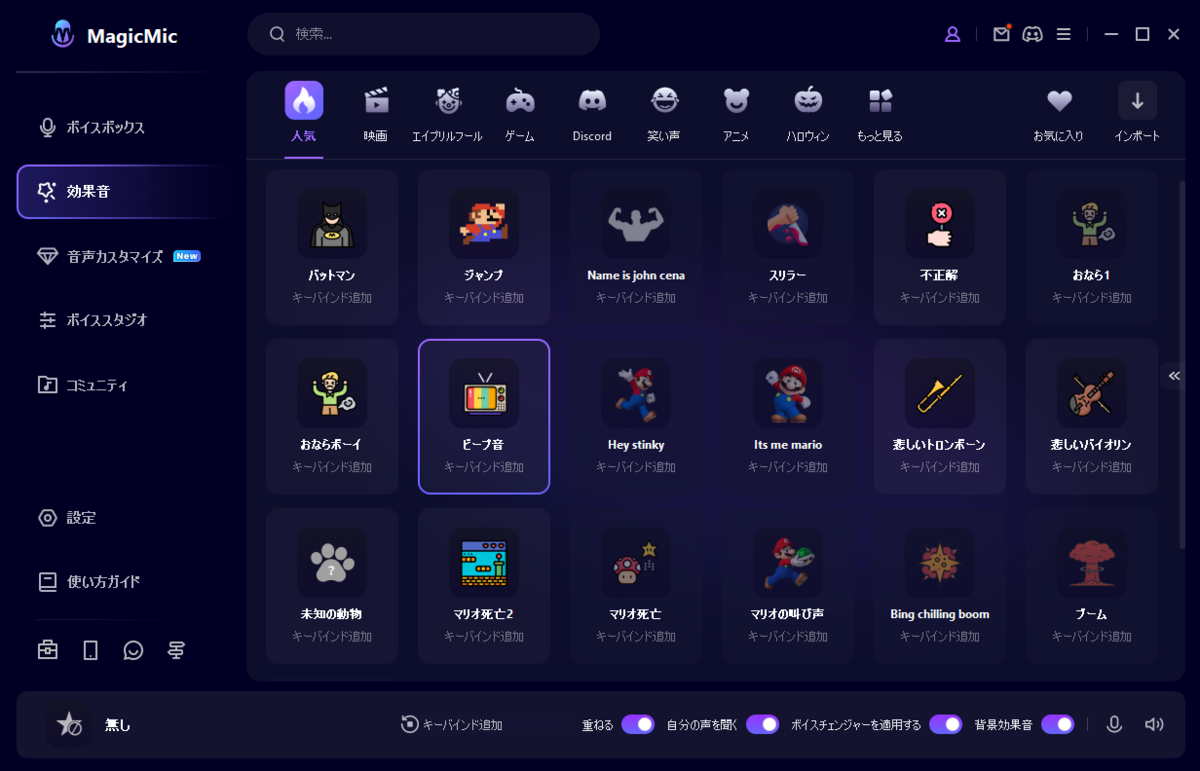The width and height of the screenshot is (1200, 771).
Task: Mute the microphone icon in bottom bar
Action: tap(1114, 725)
